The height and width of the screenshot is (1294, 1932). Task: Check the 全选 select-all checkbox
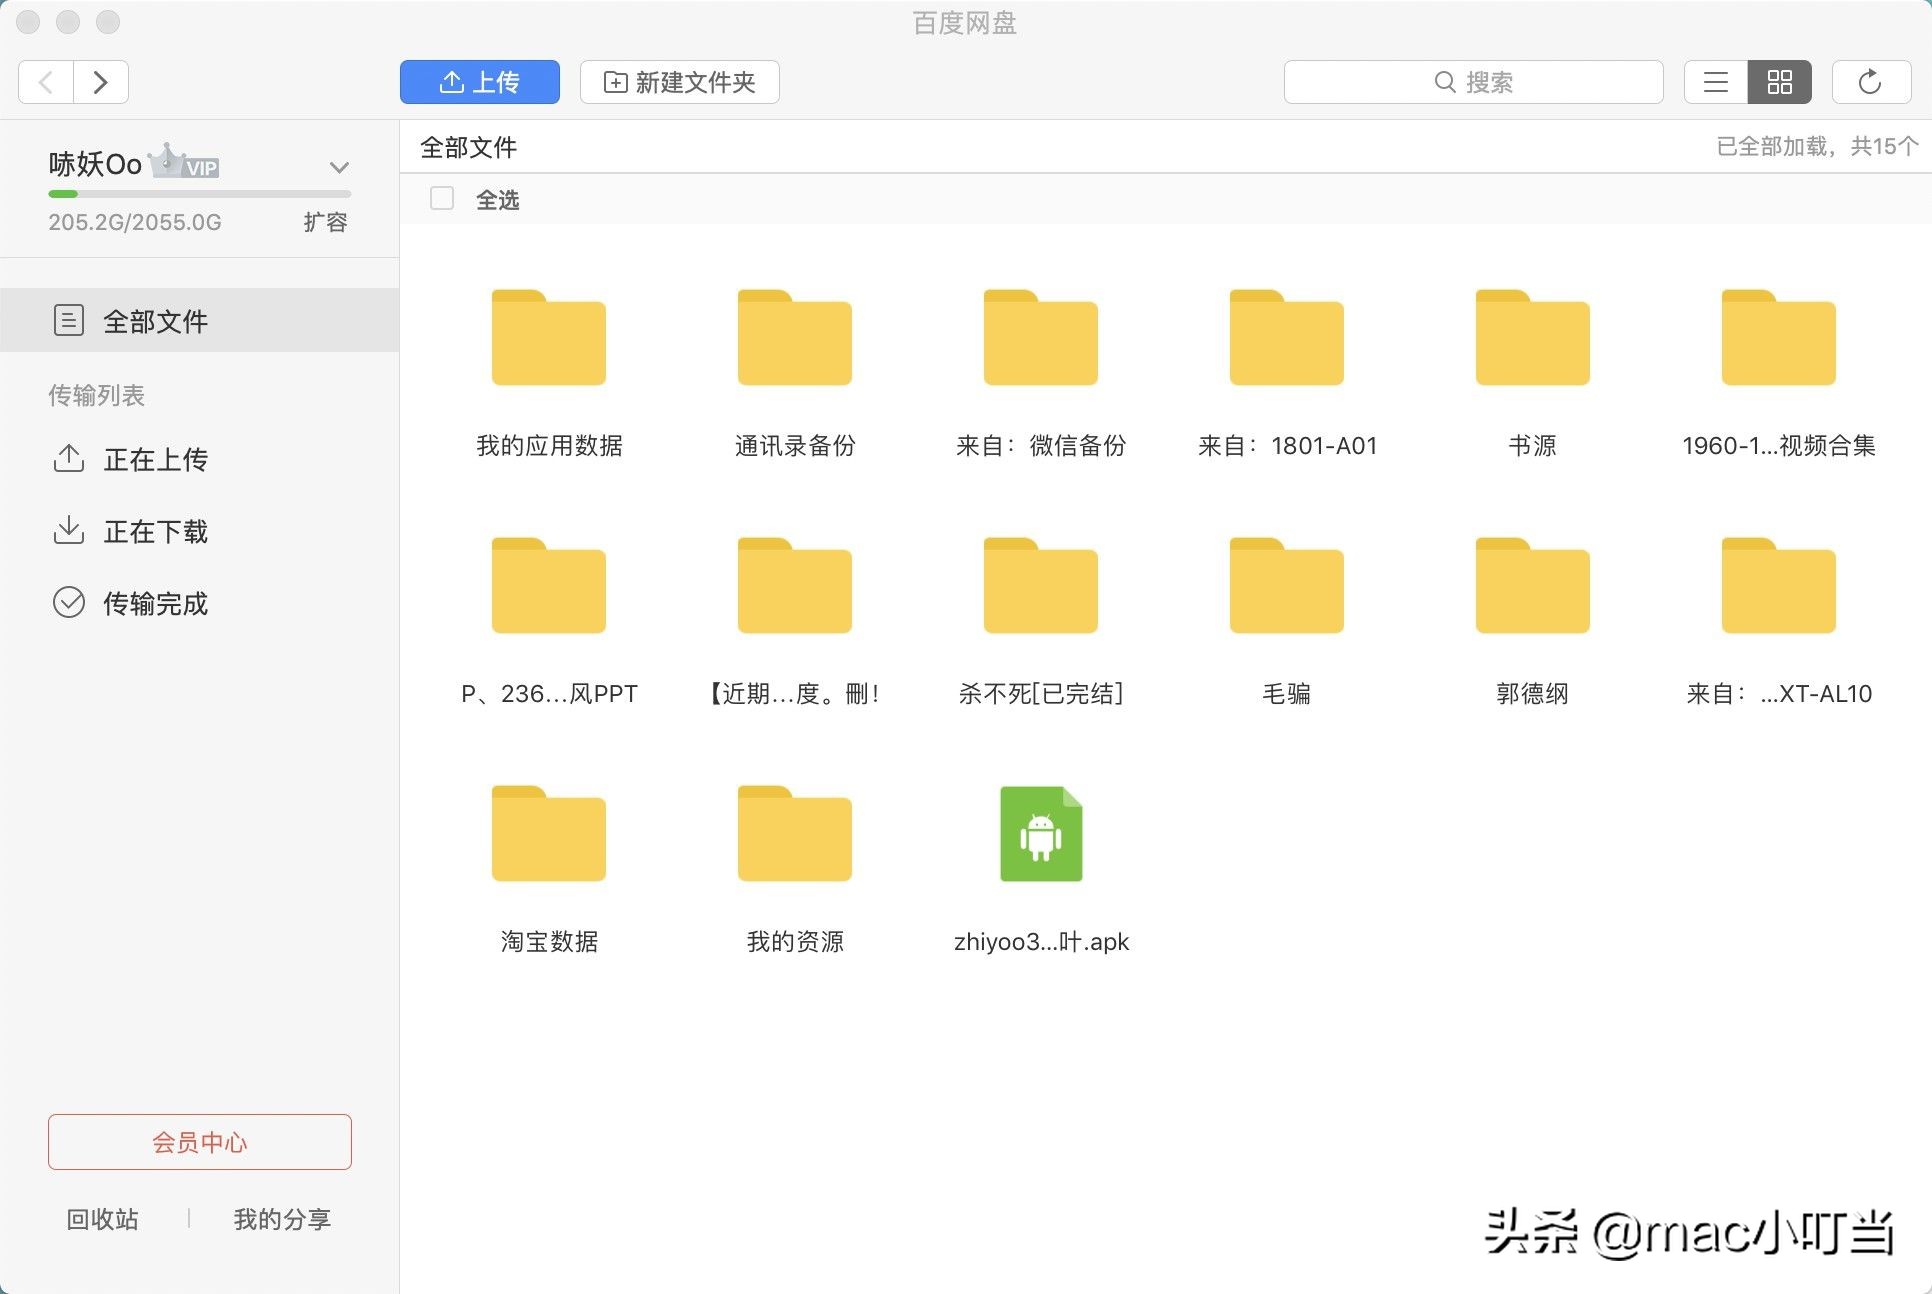point(441,199)
